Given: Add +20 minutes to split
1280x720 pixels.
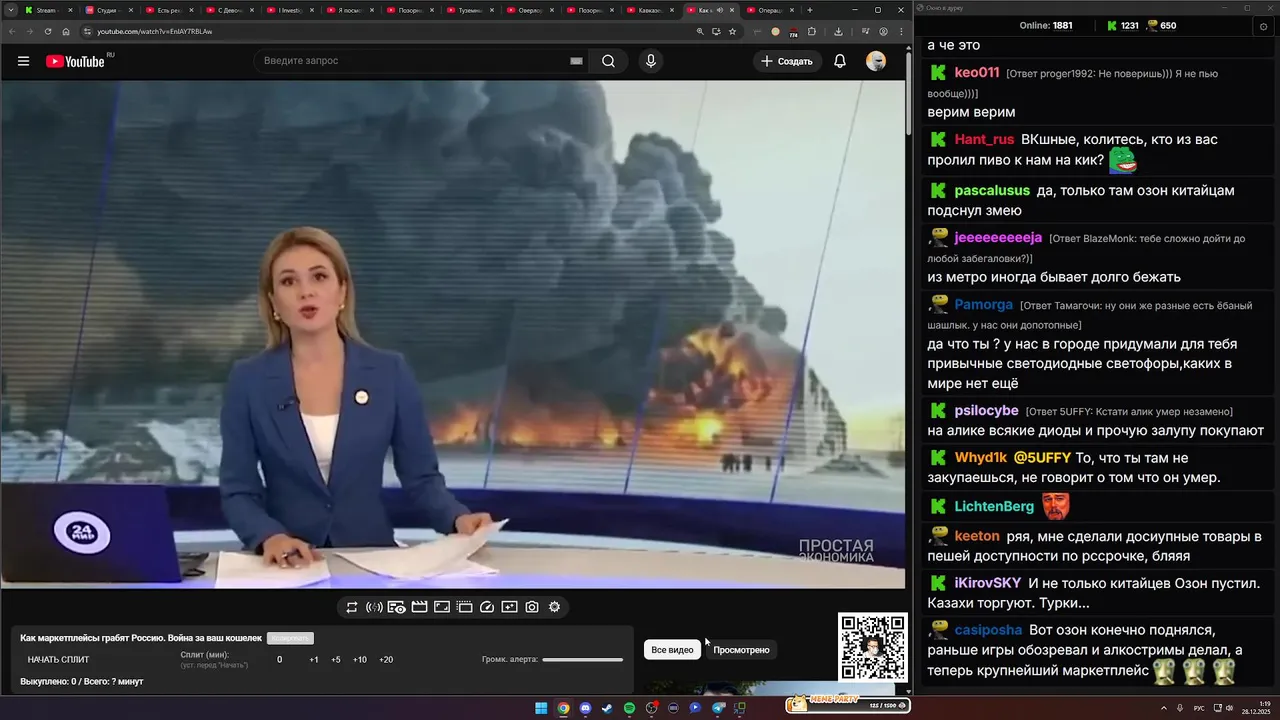Looking at the screenshot, I should pos(386,660).
